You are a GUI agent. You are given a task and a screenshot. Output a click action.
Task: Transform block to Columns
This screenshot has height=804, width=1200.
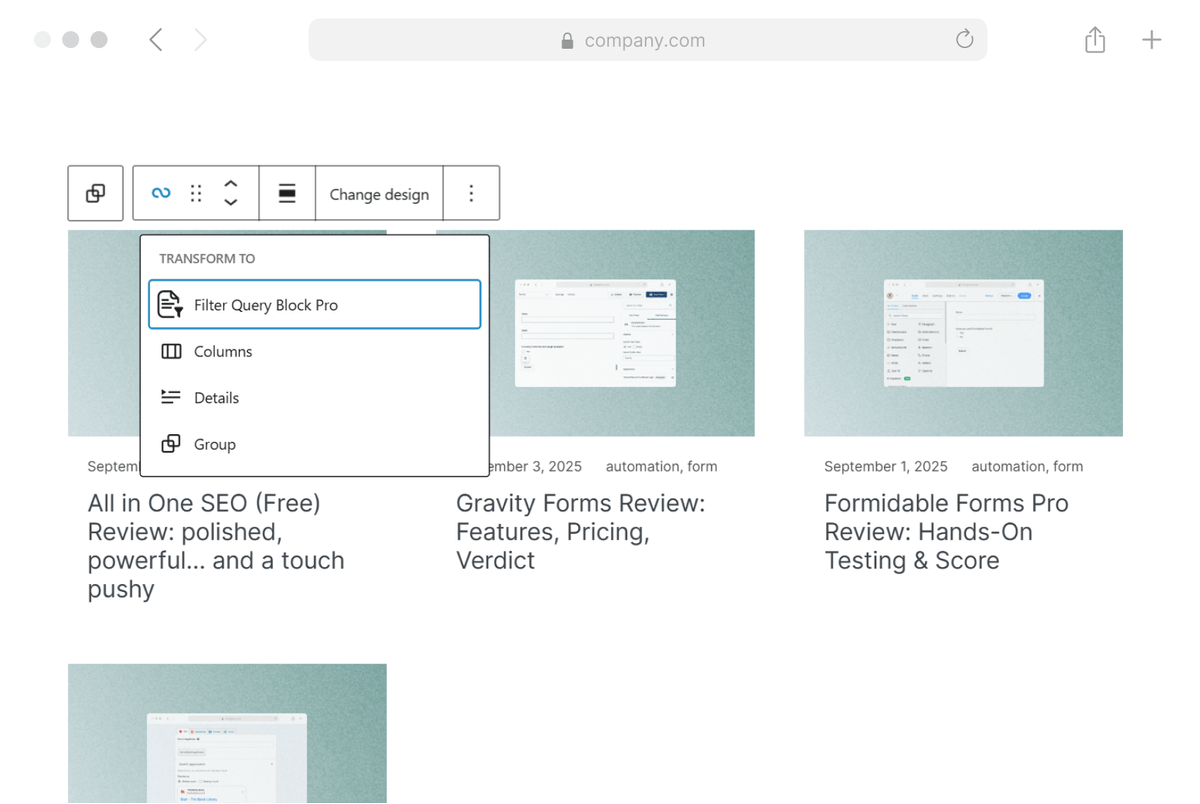[x=314, y=351]
